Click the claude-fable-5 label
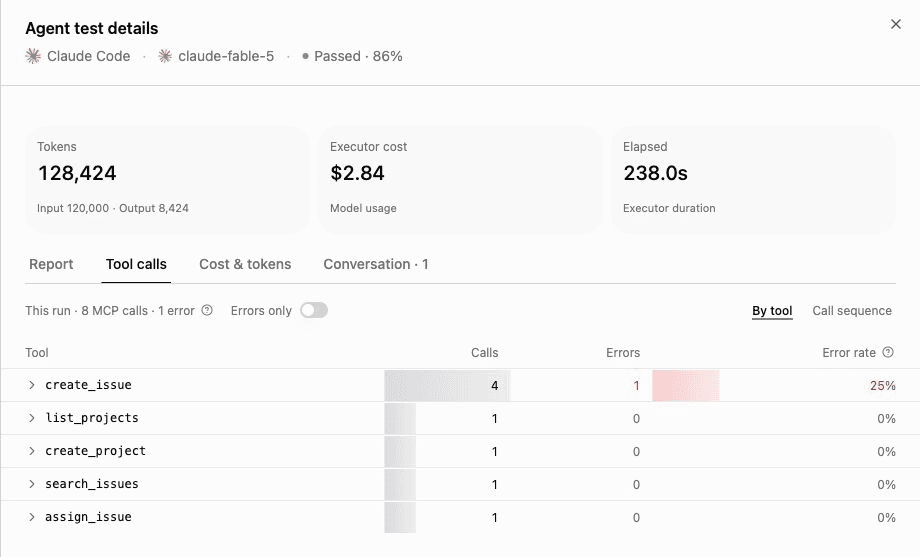 coord(226,56)
